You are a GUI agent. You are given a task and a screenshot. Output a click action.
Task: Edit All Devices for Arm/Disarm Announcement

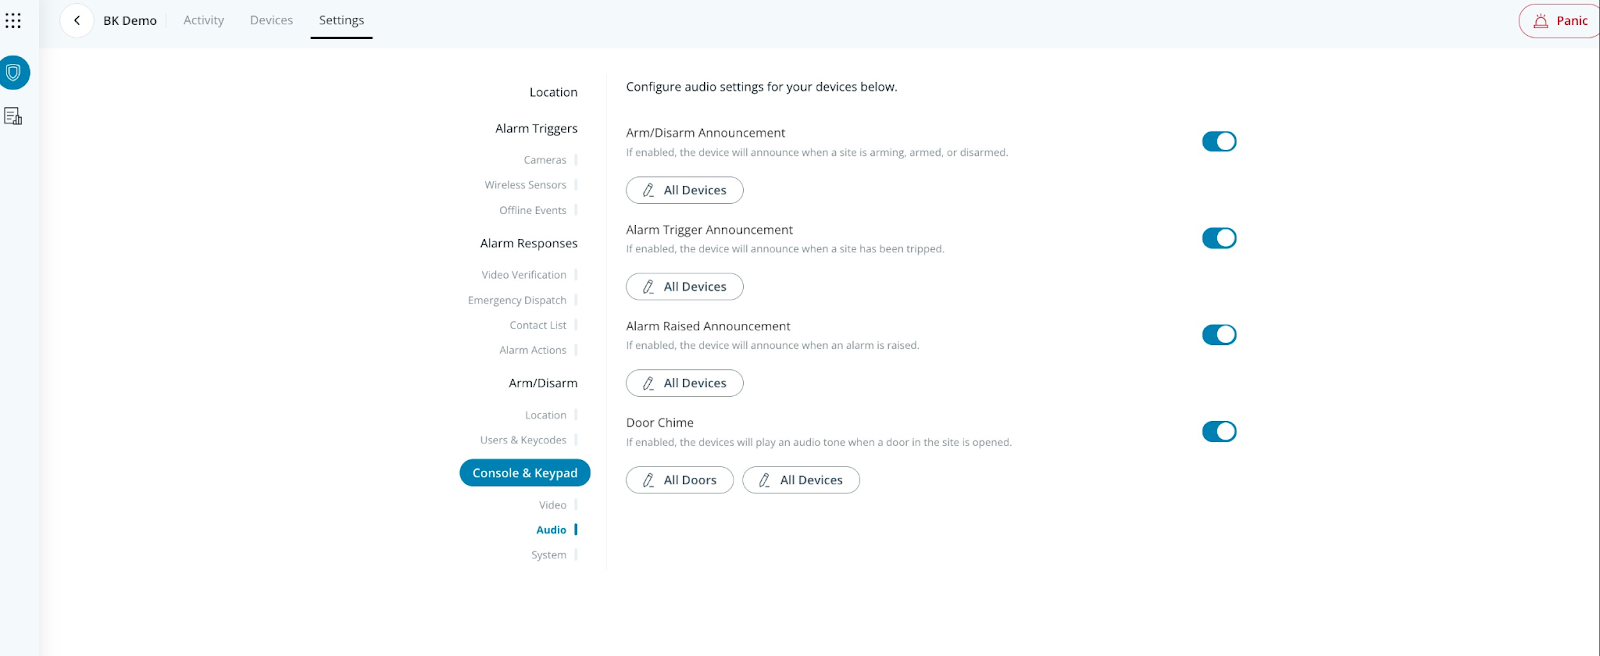685,190
